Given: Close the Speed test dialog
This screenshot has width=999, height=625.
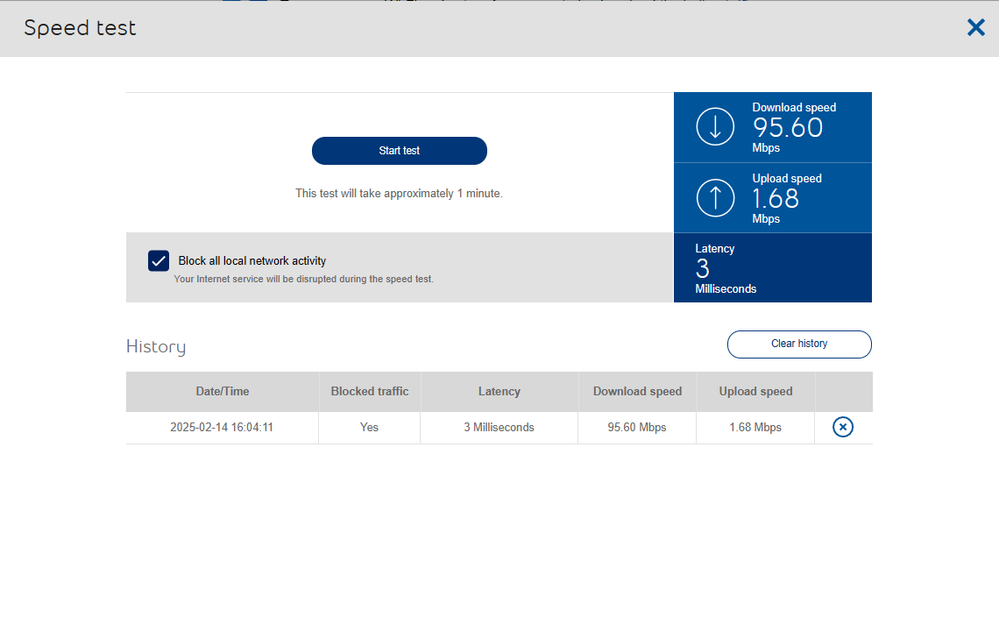Looking at the screenshot, I should (976, 27).
